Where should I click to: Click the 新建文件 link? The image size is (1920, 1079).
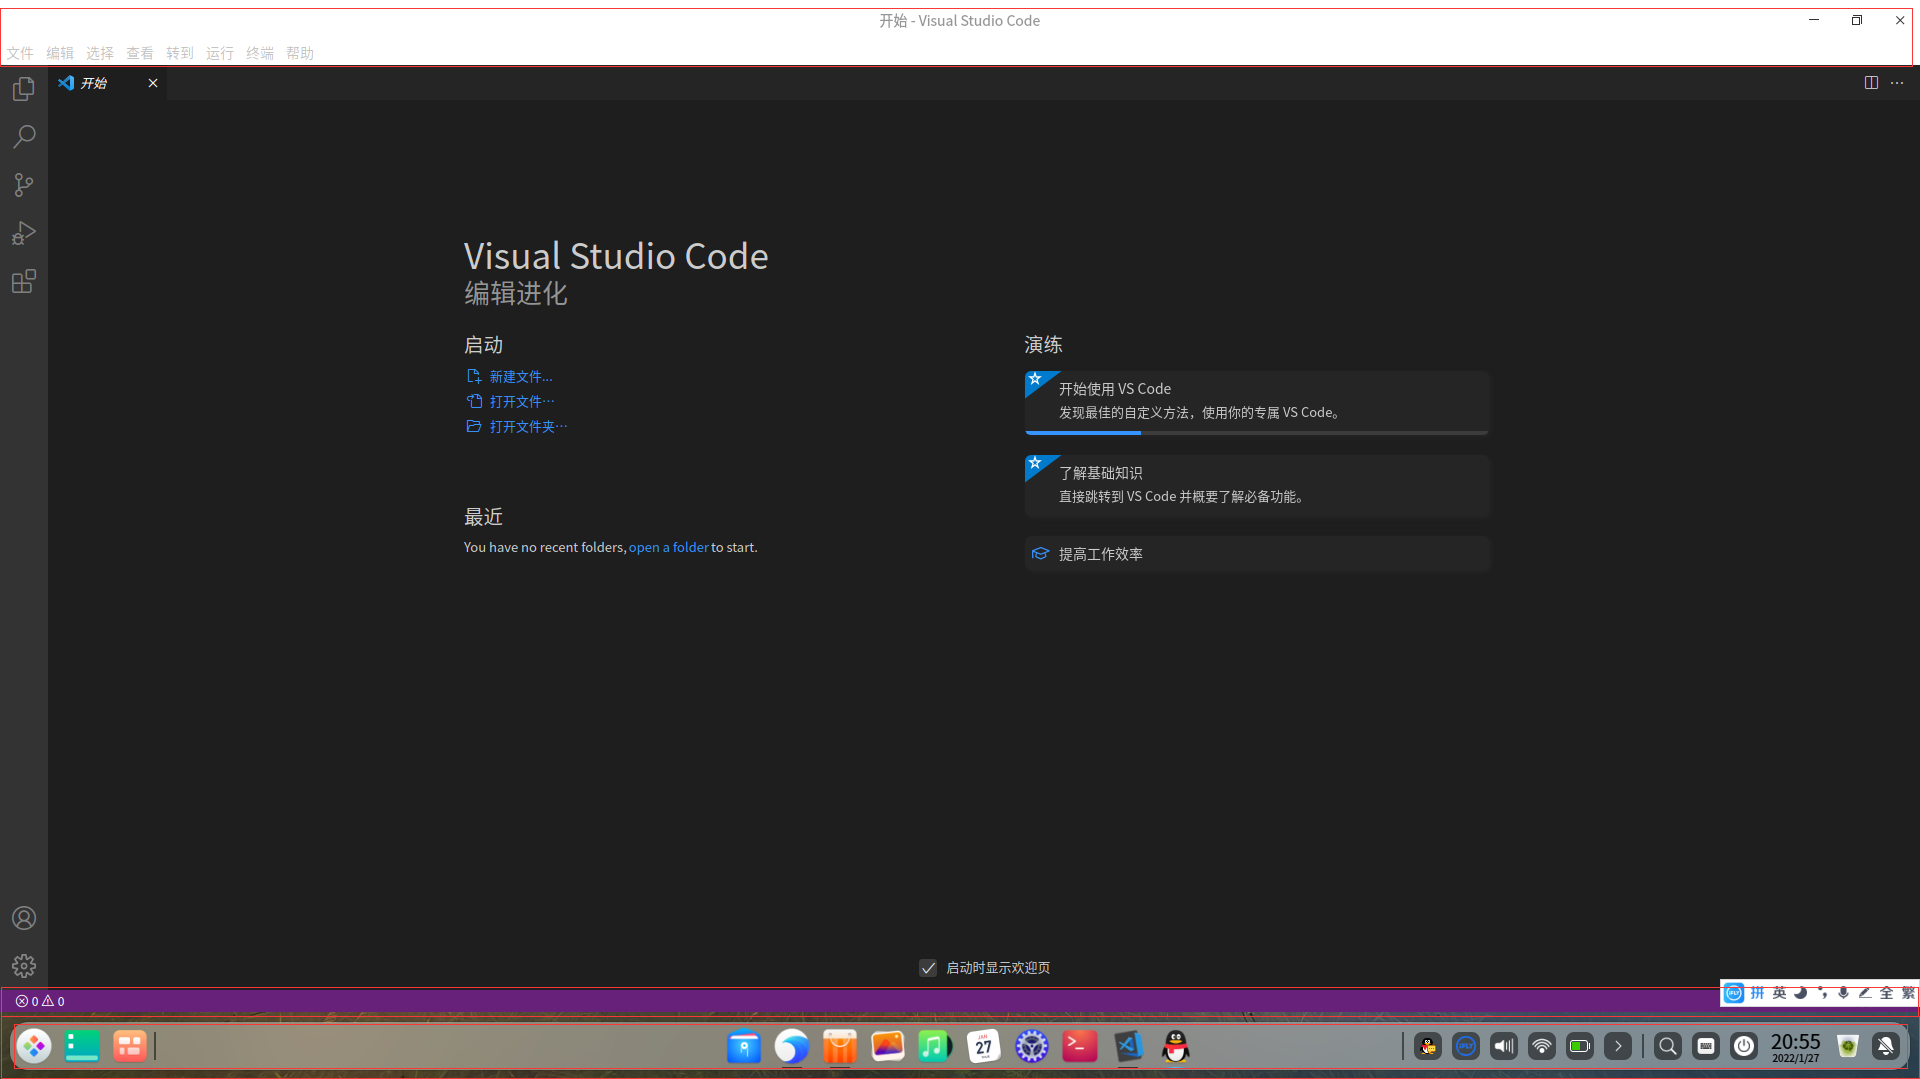(x=520, y=377)
